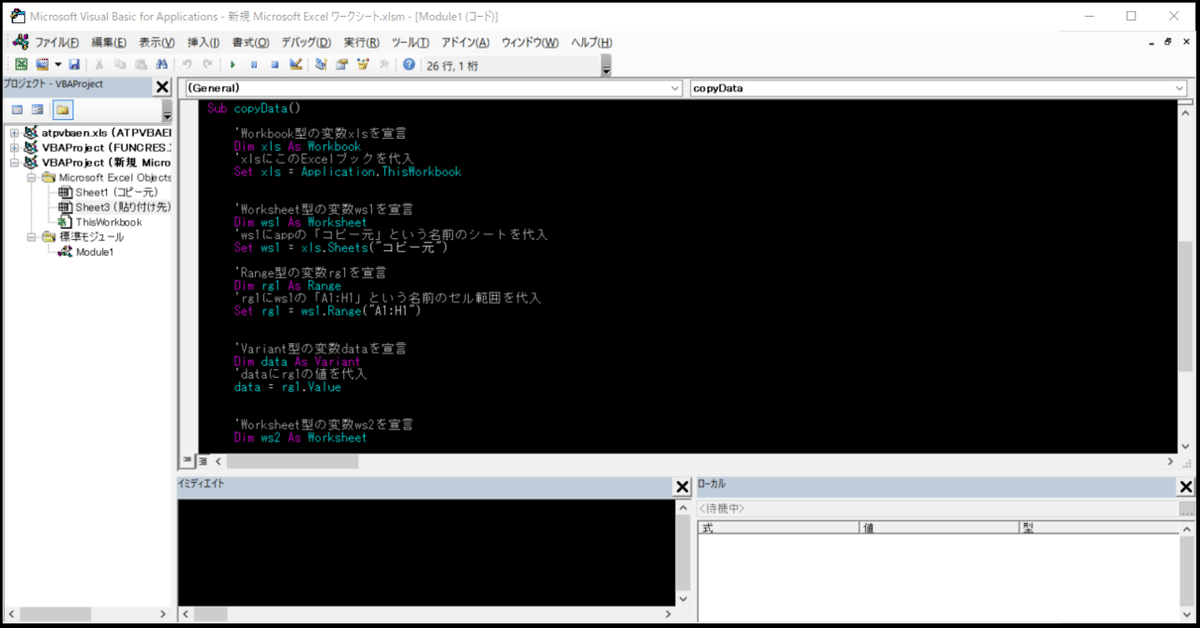Open the 挿入(I) menu

pos(203,42)
